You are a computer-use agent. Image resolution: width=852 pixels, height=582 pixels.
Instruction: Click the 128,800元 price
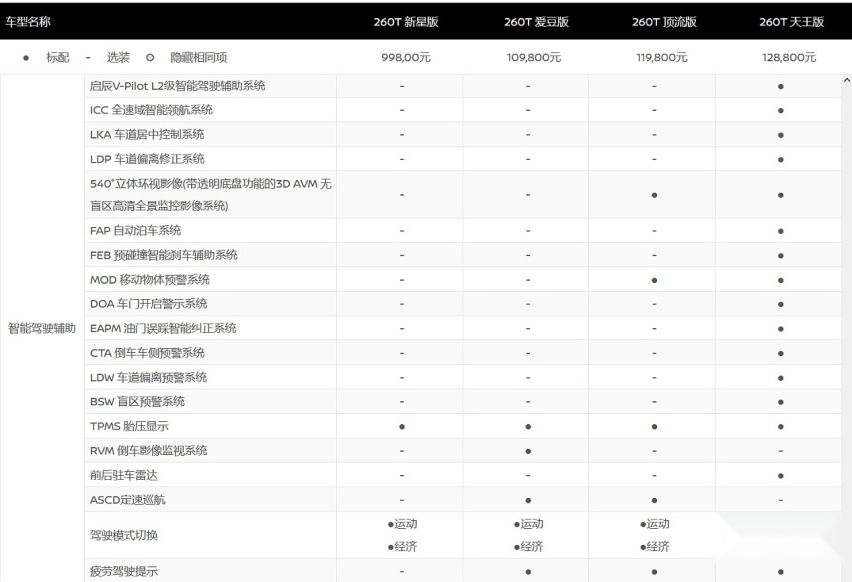coord(789,58)
